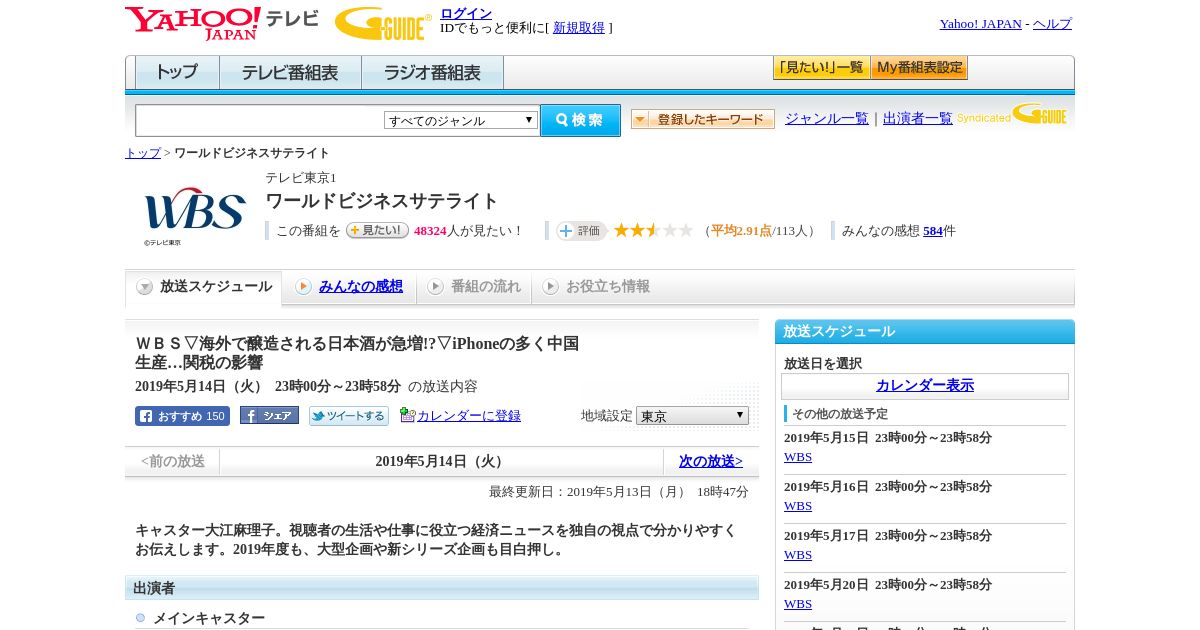Image resolution: width=1200 pixels, height=630 pixels.
Task: Click the カレンダーに登録 link
Action: (x=469, y=416)
